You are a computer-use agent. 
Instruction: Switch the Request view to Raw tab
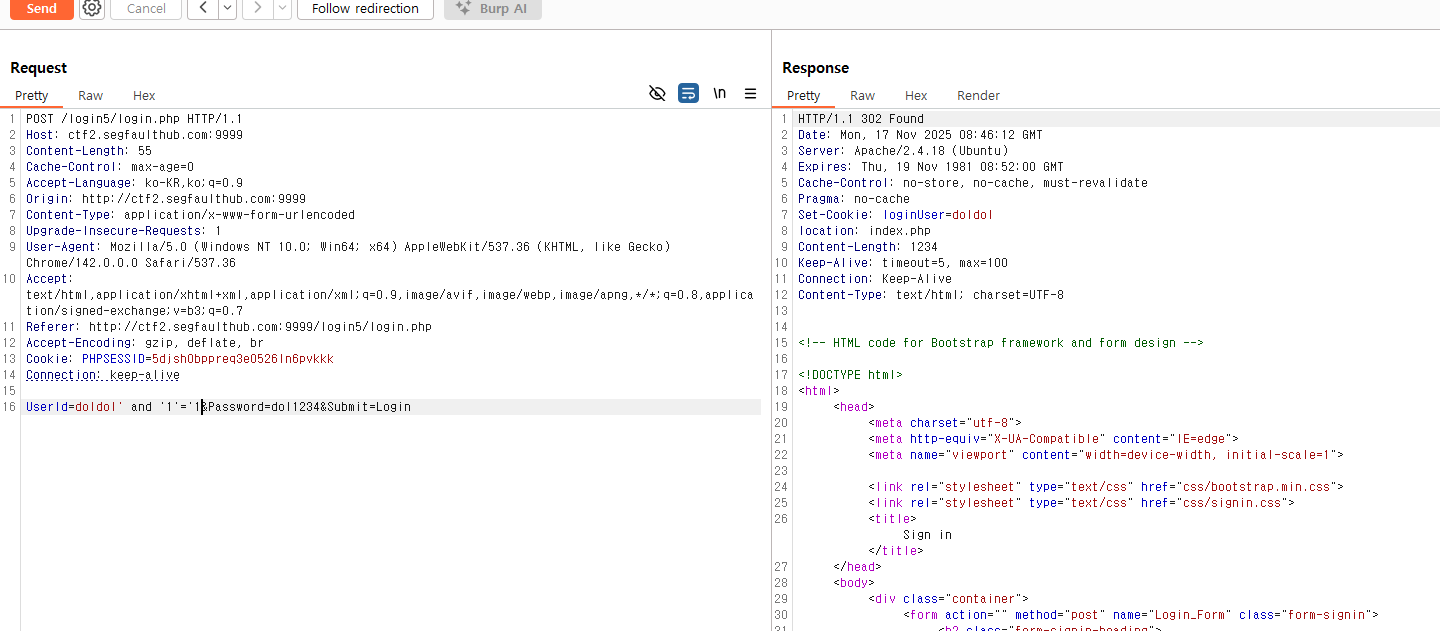[91, 96]
